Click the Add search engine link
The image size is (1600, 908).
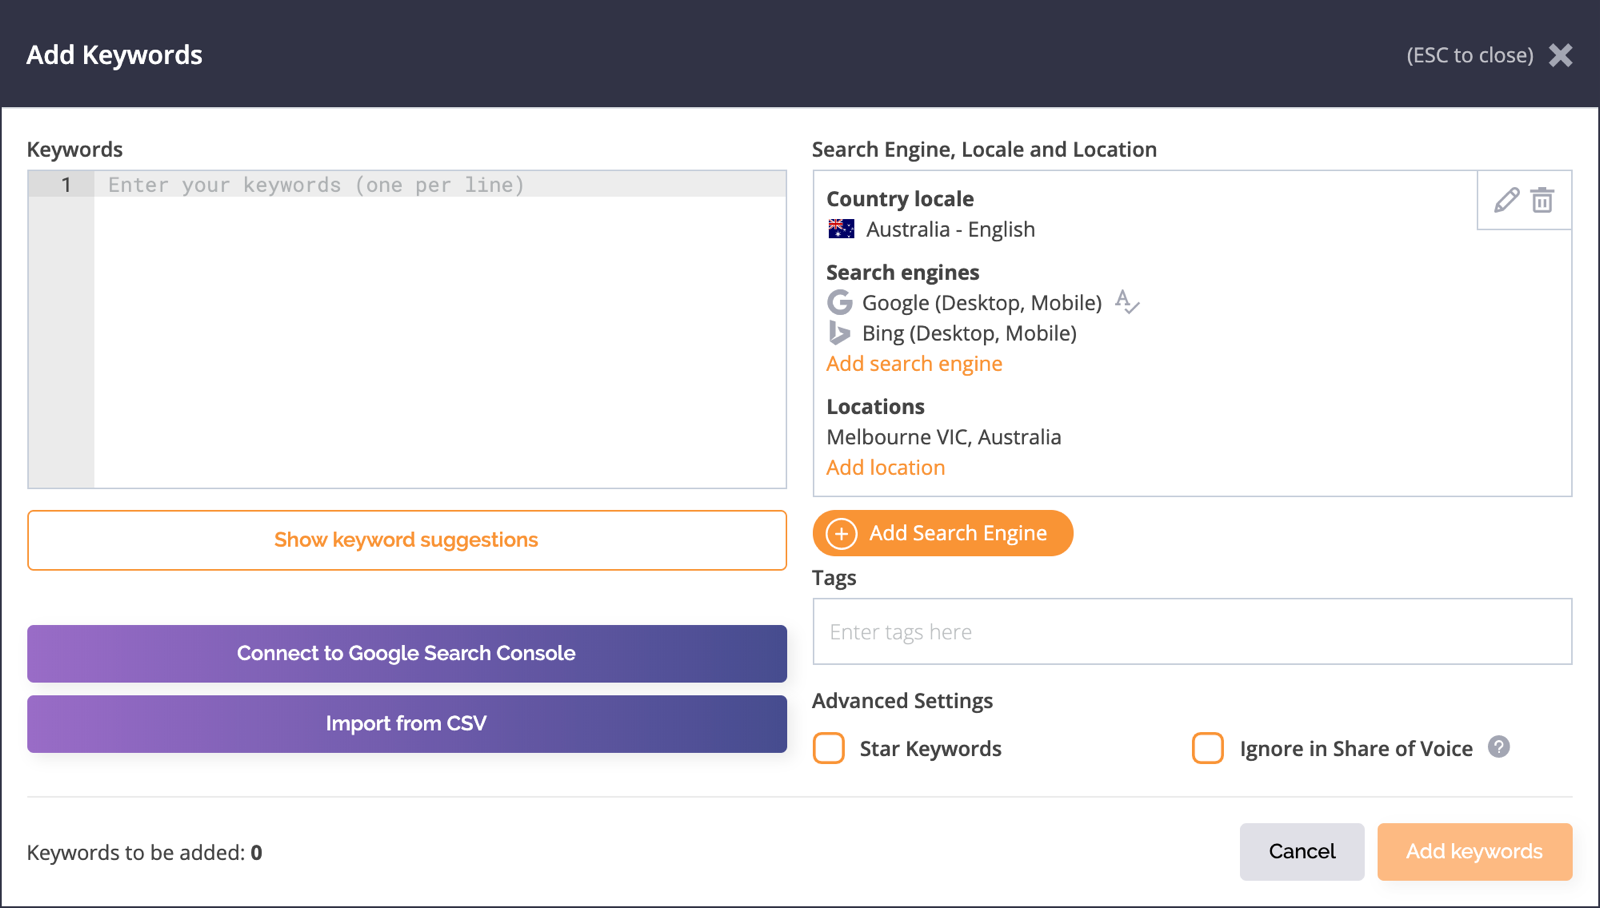point(914,364)
